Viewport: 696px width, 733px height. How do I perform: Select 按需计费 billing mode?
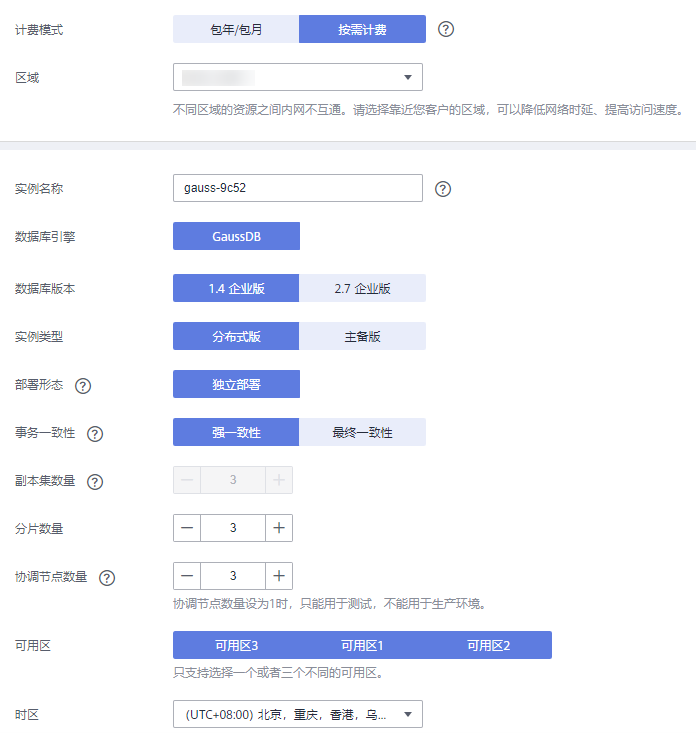click(x=362, y=29)
